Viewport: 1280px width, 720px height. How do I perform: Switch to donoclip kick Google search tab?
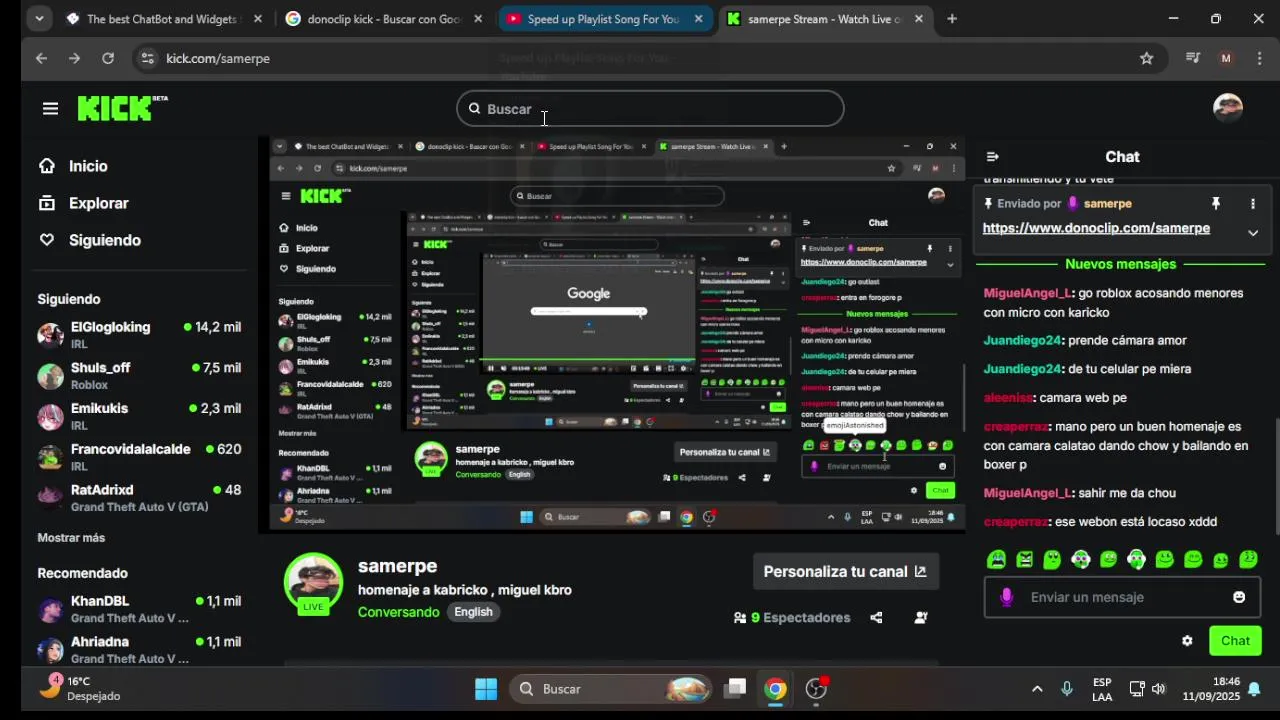point(383,18)
